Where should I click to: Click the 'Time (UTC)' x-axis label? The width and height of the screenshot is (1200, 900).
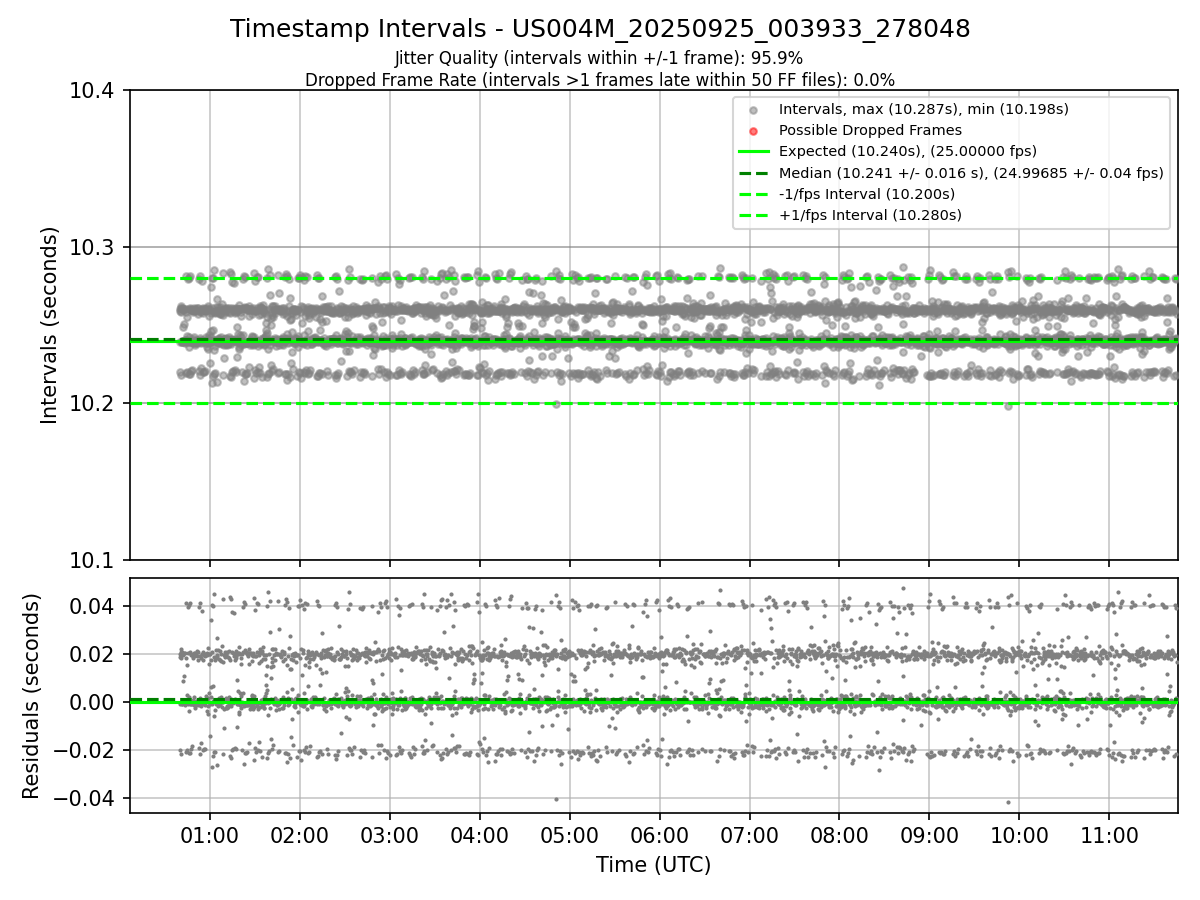click(654, 865)
